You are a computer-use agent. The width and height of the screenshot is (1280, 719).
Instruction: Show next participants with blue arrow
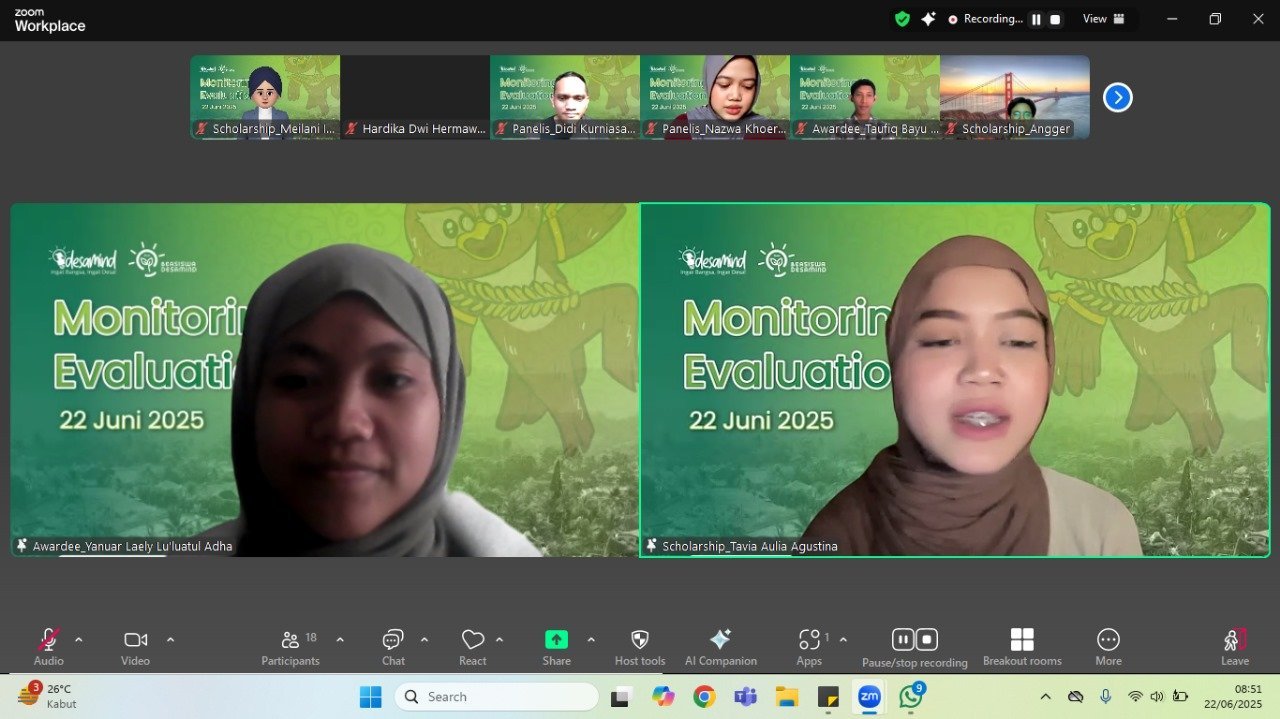[1117, 97]
